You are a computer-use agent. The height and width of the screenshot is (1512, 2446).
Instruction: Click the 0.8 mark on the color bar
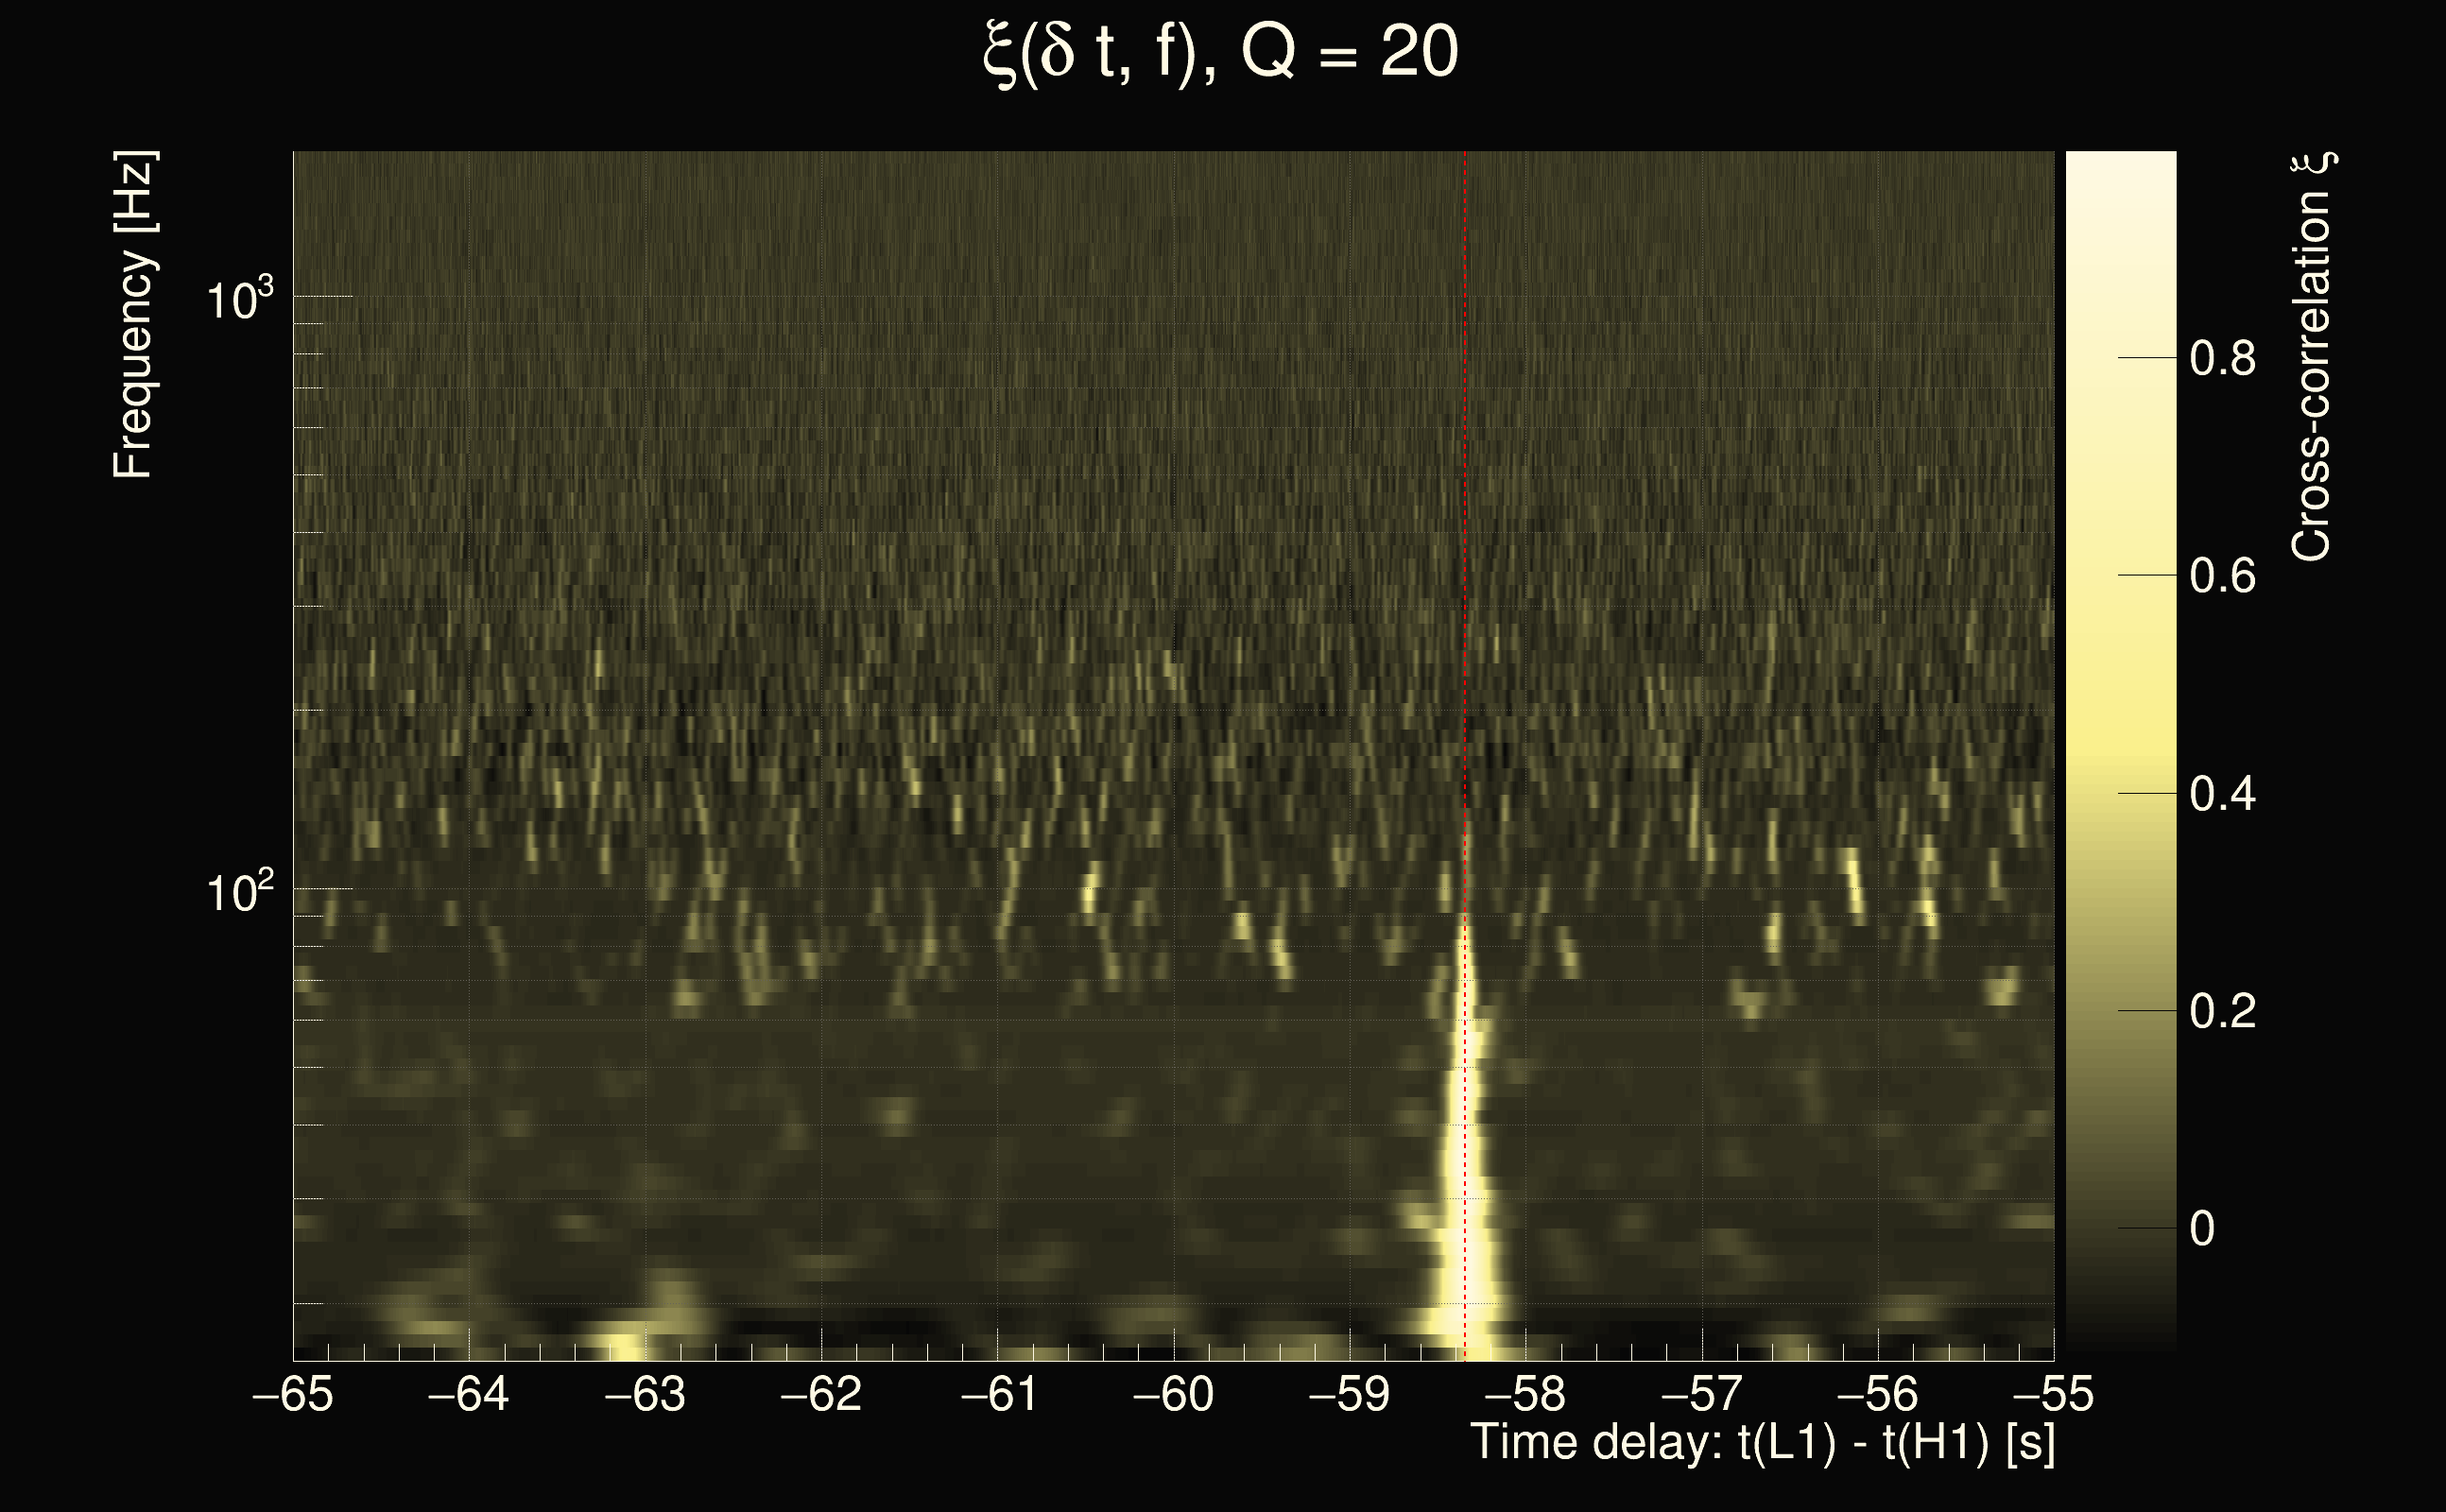pyautogui.click(x=2222, y=358)
